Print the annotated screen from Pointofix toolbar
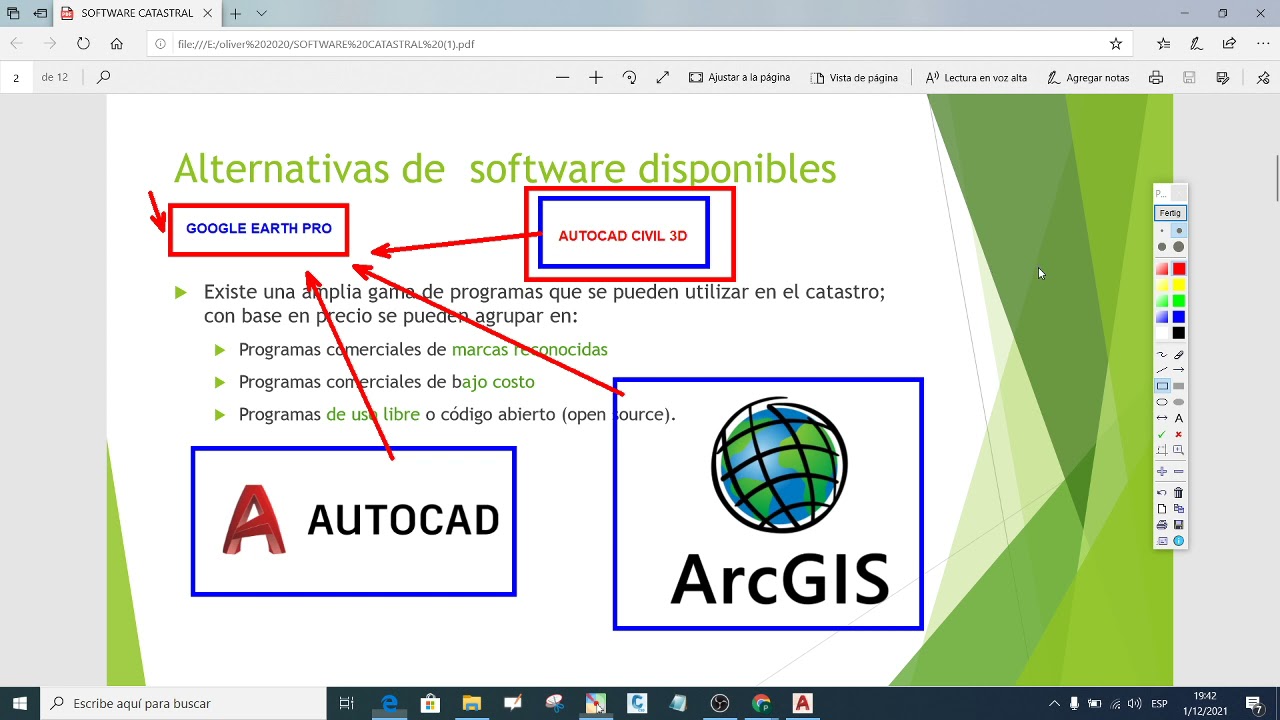This screenshot has width=1280, height=720. pos(1162,525)
